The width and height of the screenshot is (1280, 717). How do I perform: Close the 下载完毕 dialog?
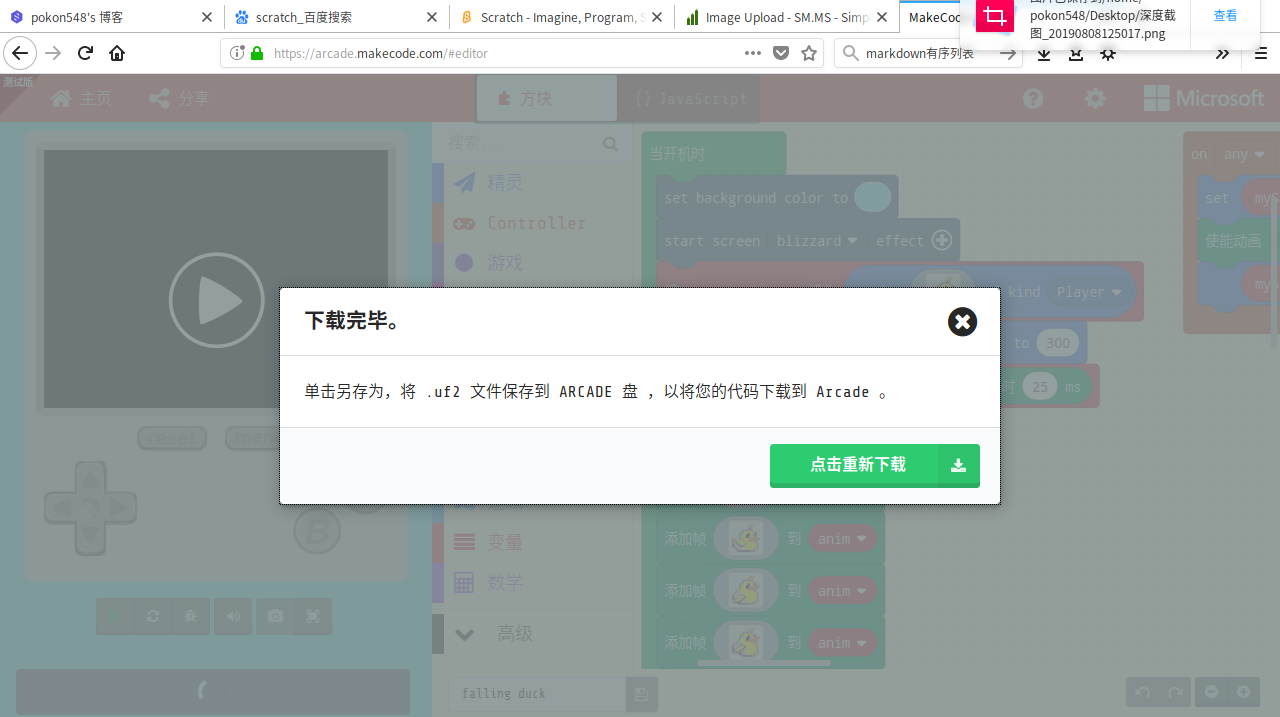tap(962, 321)
